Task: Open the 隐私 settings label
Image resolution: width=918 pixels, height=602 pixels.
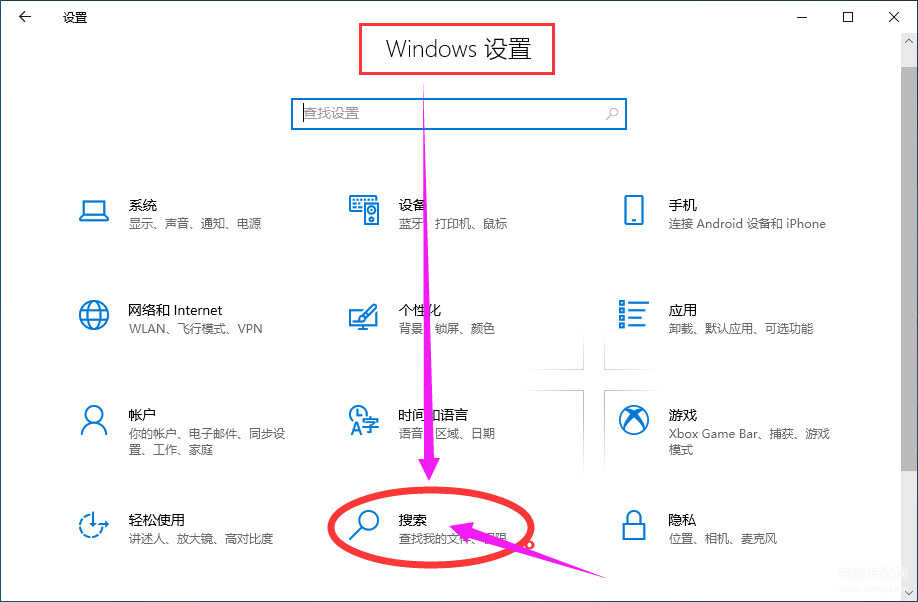Action: tap(682, 519)
